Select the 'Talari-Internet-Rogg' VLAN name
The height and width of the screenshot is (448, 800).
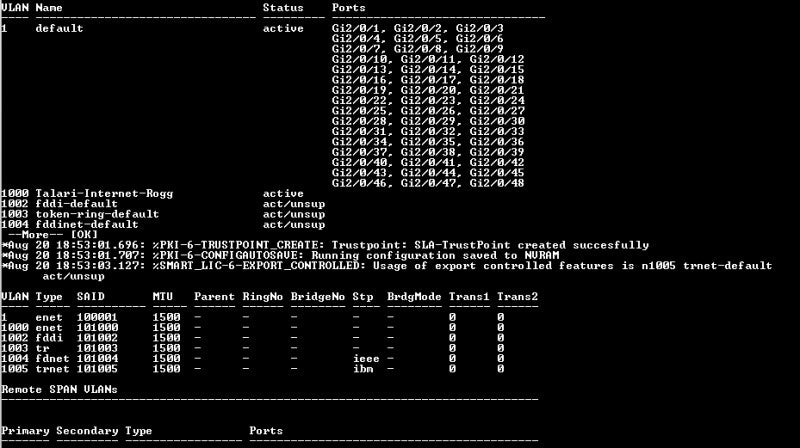pos(104,194)
